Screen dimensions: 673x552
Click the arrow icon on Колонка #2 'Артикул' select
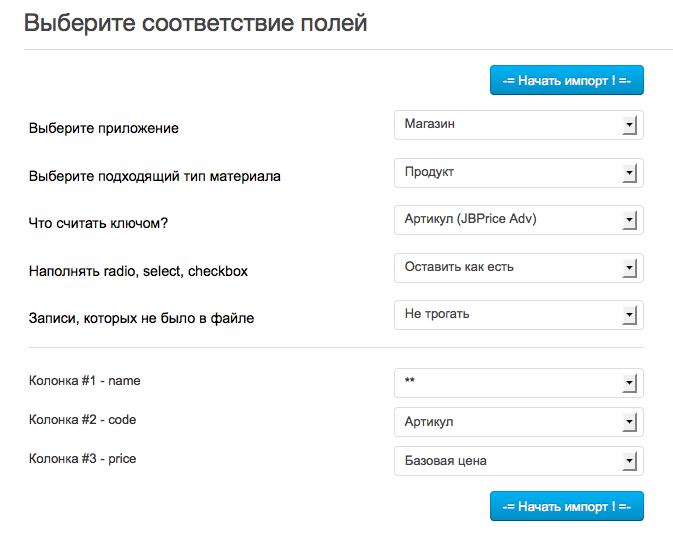(629, 423)
